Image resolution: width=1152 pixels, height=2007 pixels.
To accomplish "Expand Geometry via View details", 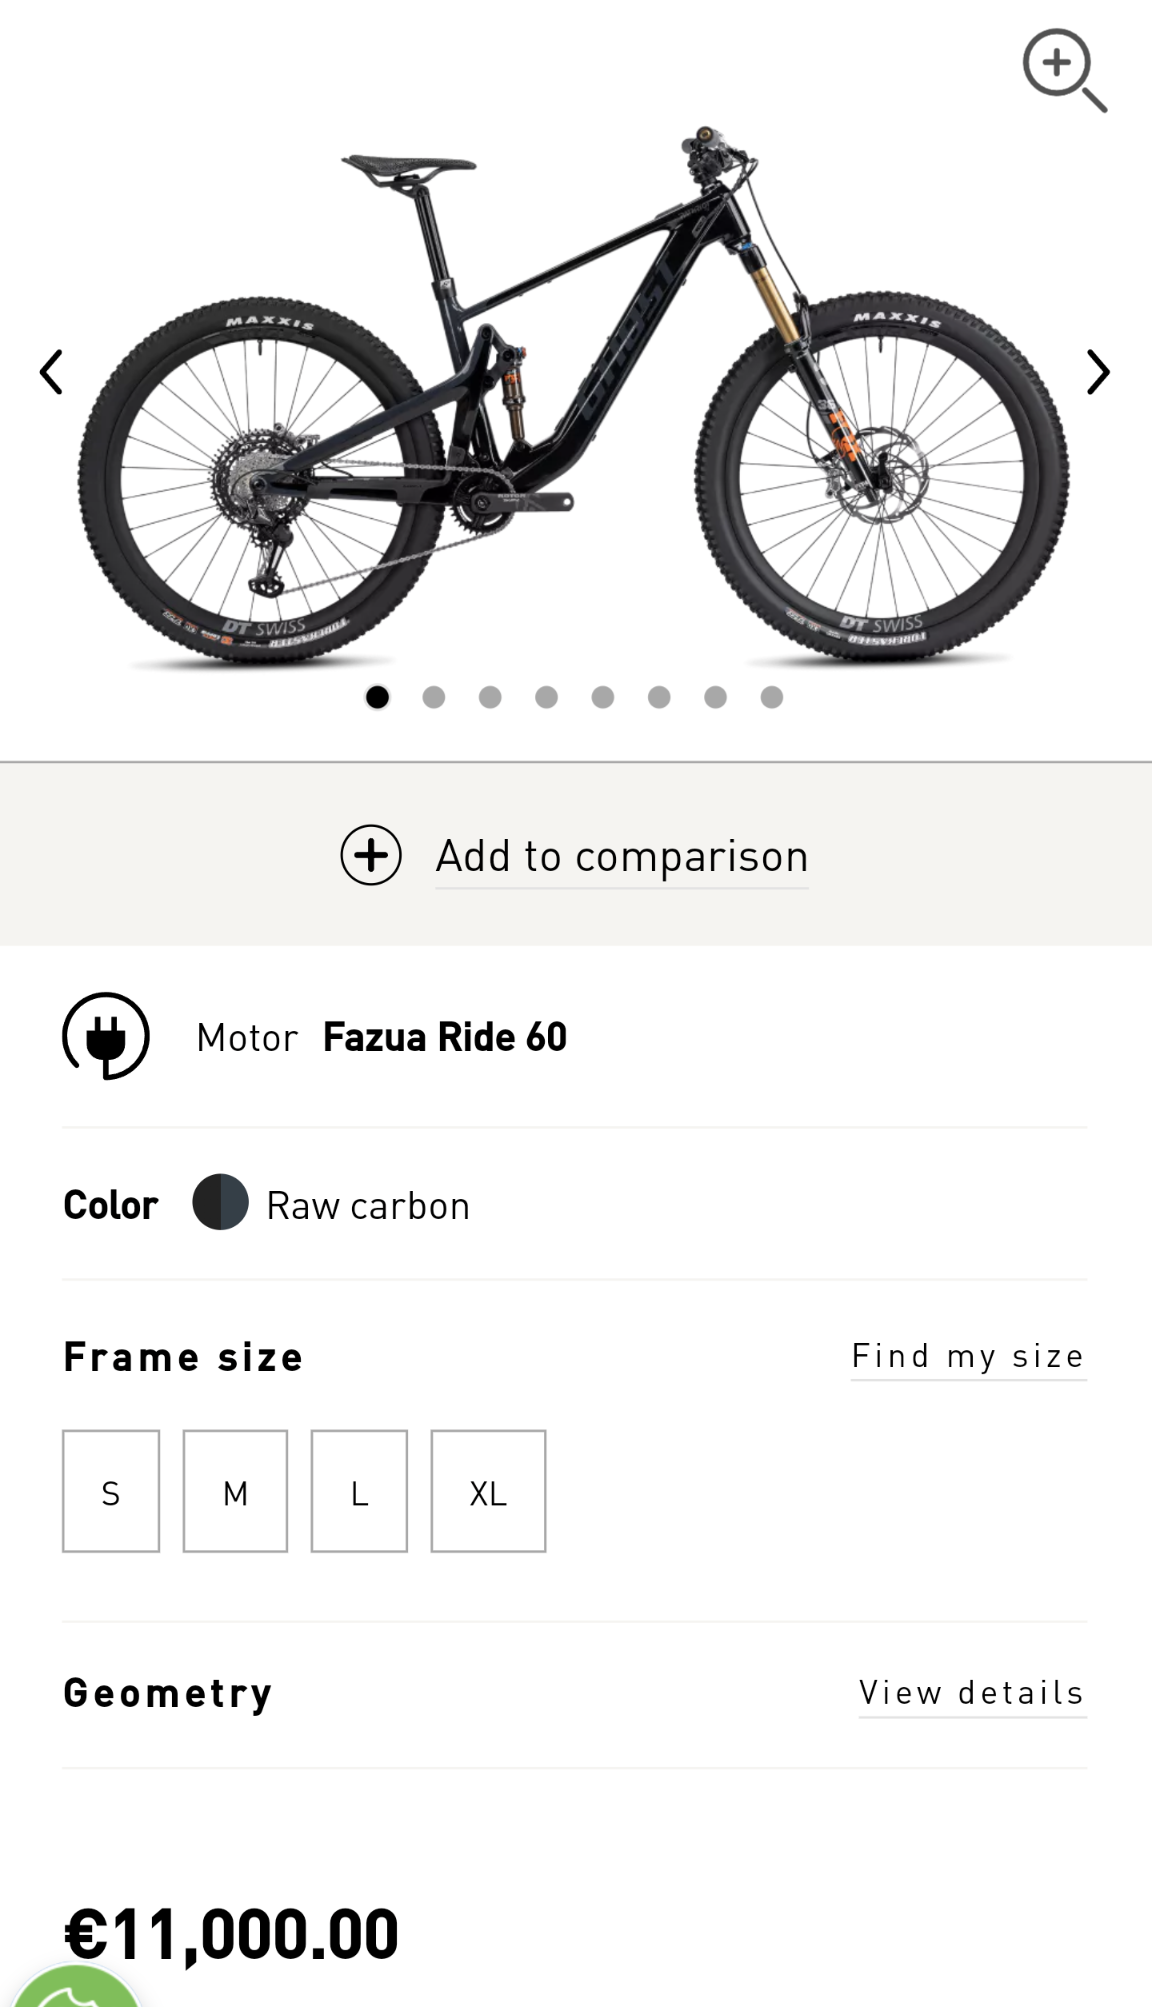I will click(x=972, y=1692).
